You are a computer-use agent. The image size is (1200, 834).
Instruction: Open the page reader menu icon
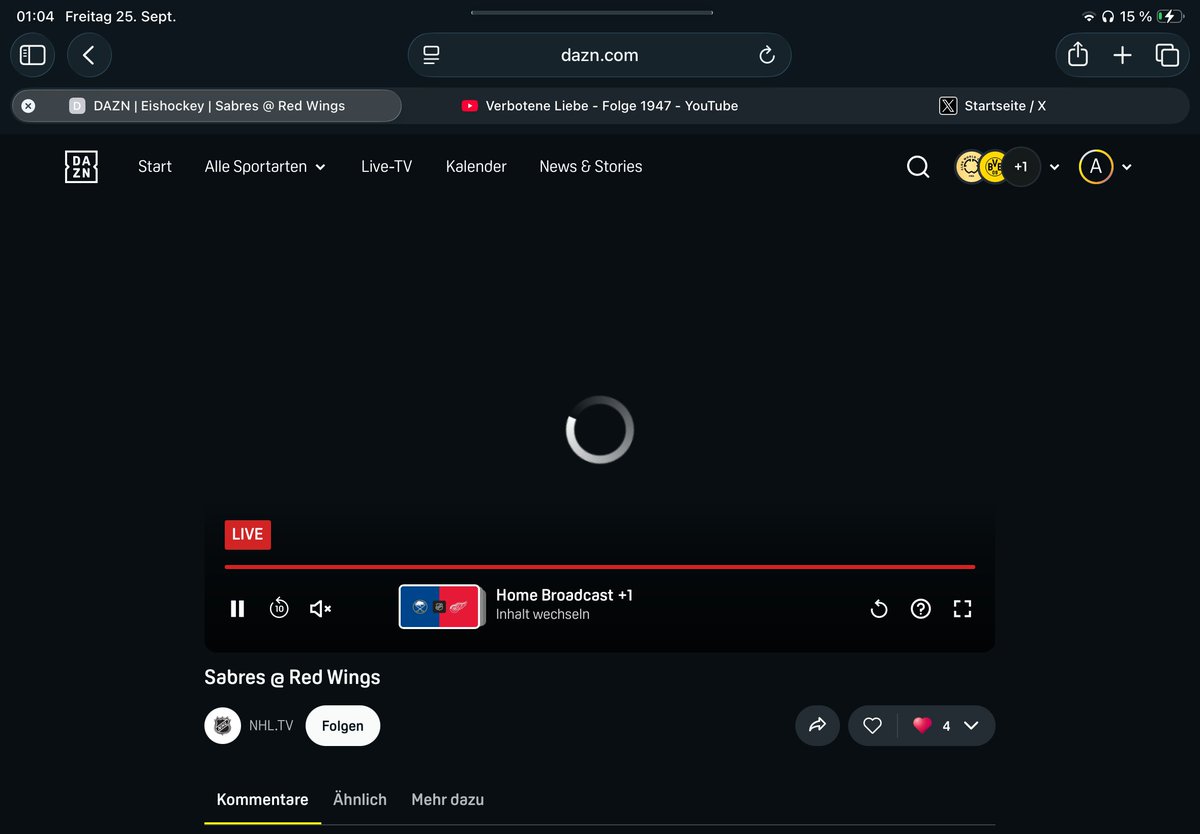coord(431,55)
